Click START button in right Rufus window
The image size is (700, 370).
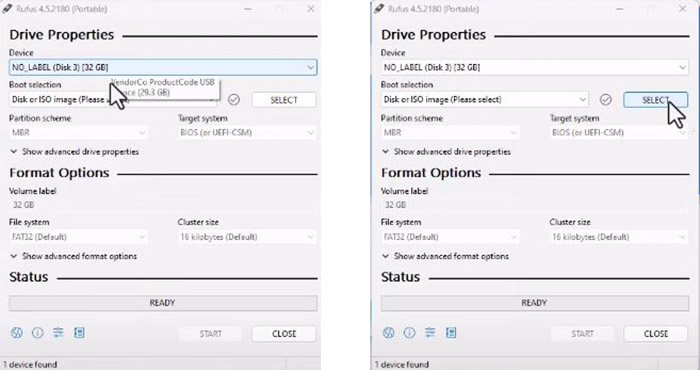coord(583,334)
